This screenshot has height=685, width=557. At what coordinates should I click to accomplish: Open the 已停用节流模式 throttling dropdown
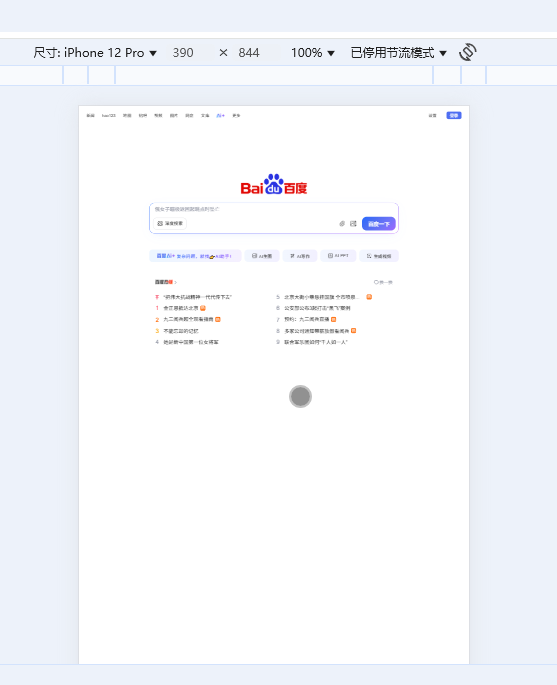[398, 53]
